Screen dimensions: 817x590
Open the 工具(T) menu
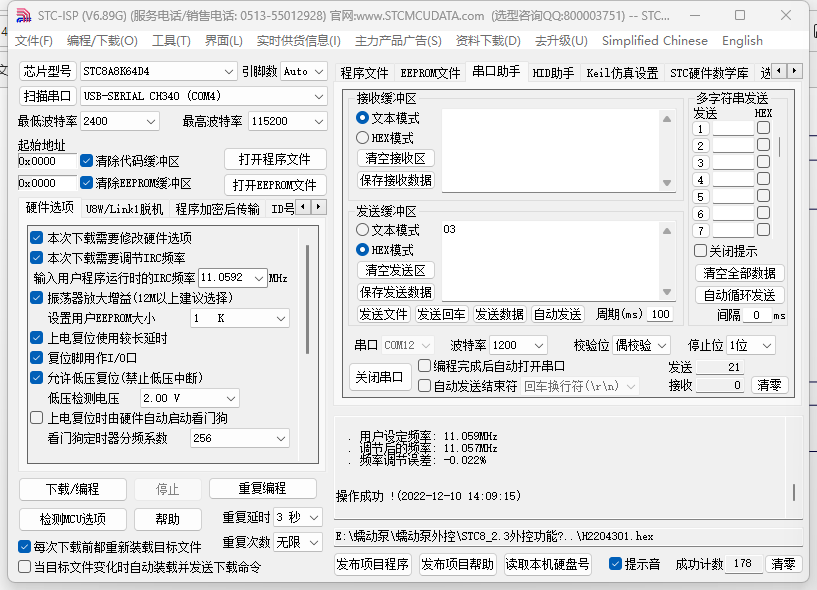(171, 41)
